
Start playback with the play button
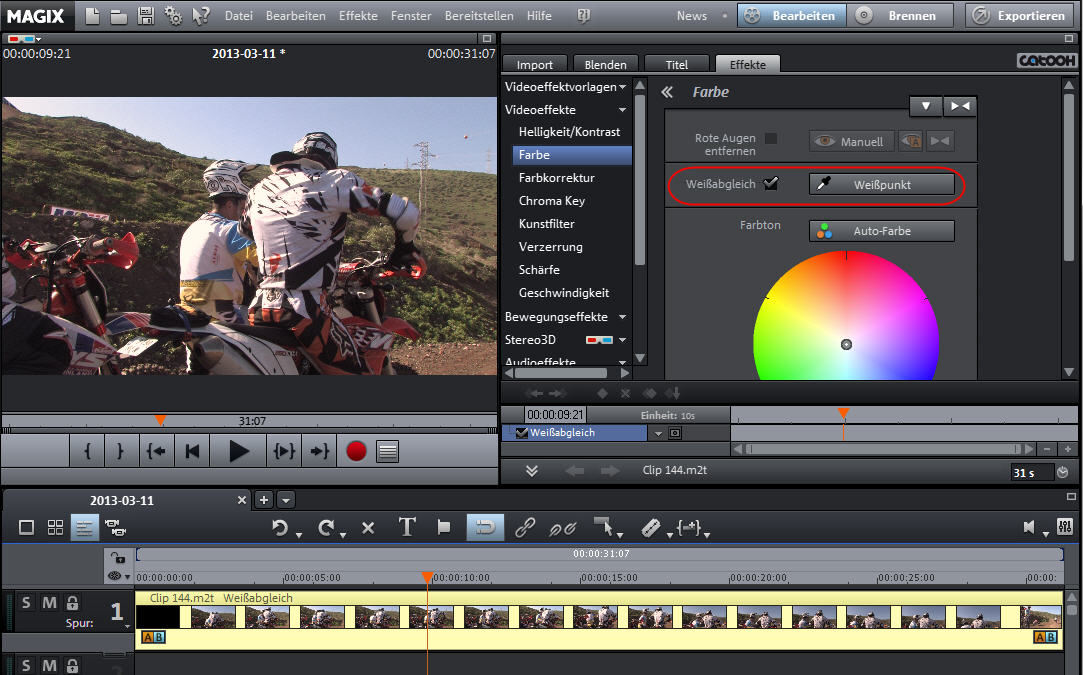point(238,451)
